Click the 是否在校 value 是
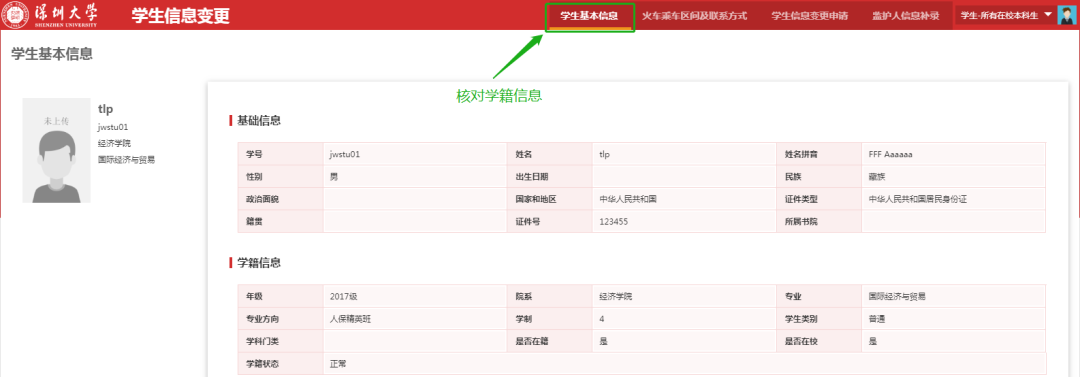The height and width of the screenshot is (377, 1080). click(873, 341)
